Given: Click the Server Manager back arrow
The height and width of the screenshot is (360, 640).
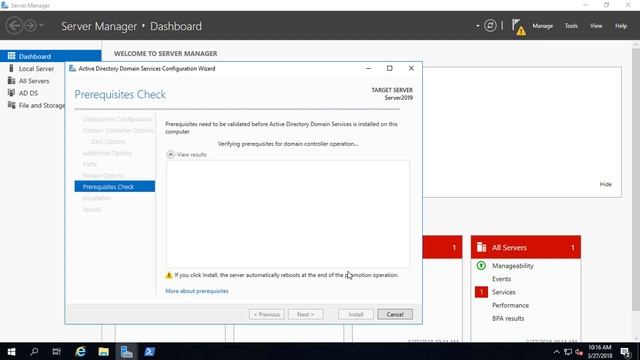Looking at the screenshot, I should tap(14, 26).
